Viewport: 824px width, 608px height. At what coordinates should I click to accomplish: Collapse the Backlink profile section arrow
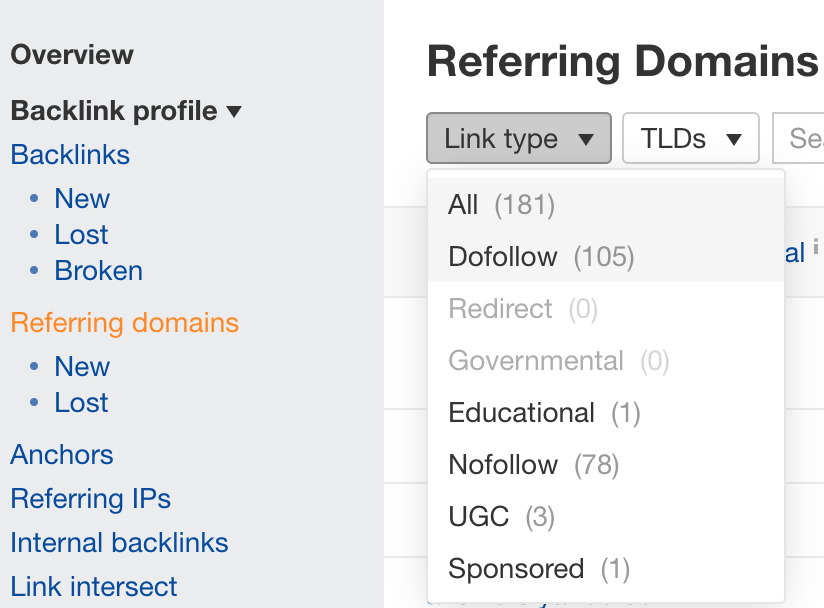click(234, 112)
